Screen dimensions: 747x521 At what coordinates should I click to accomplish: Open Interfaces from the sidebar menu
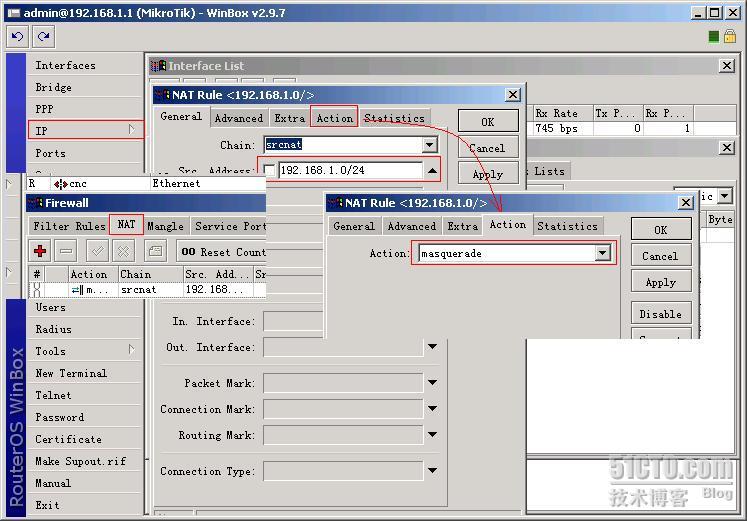pyautogui.click(x=86, y=65)
